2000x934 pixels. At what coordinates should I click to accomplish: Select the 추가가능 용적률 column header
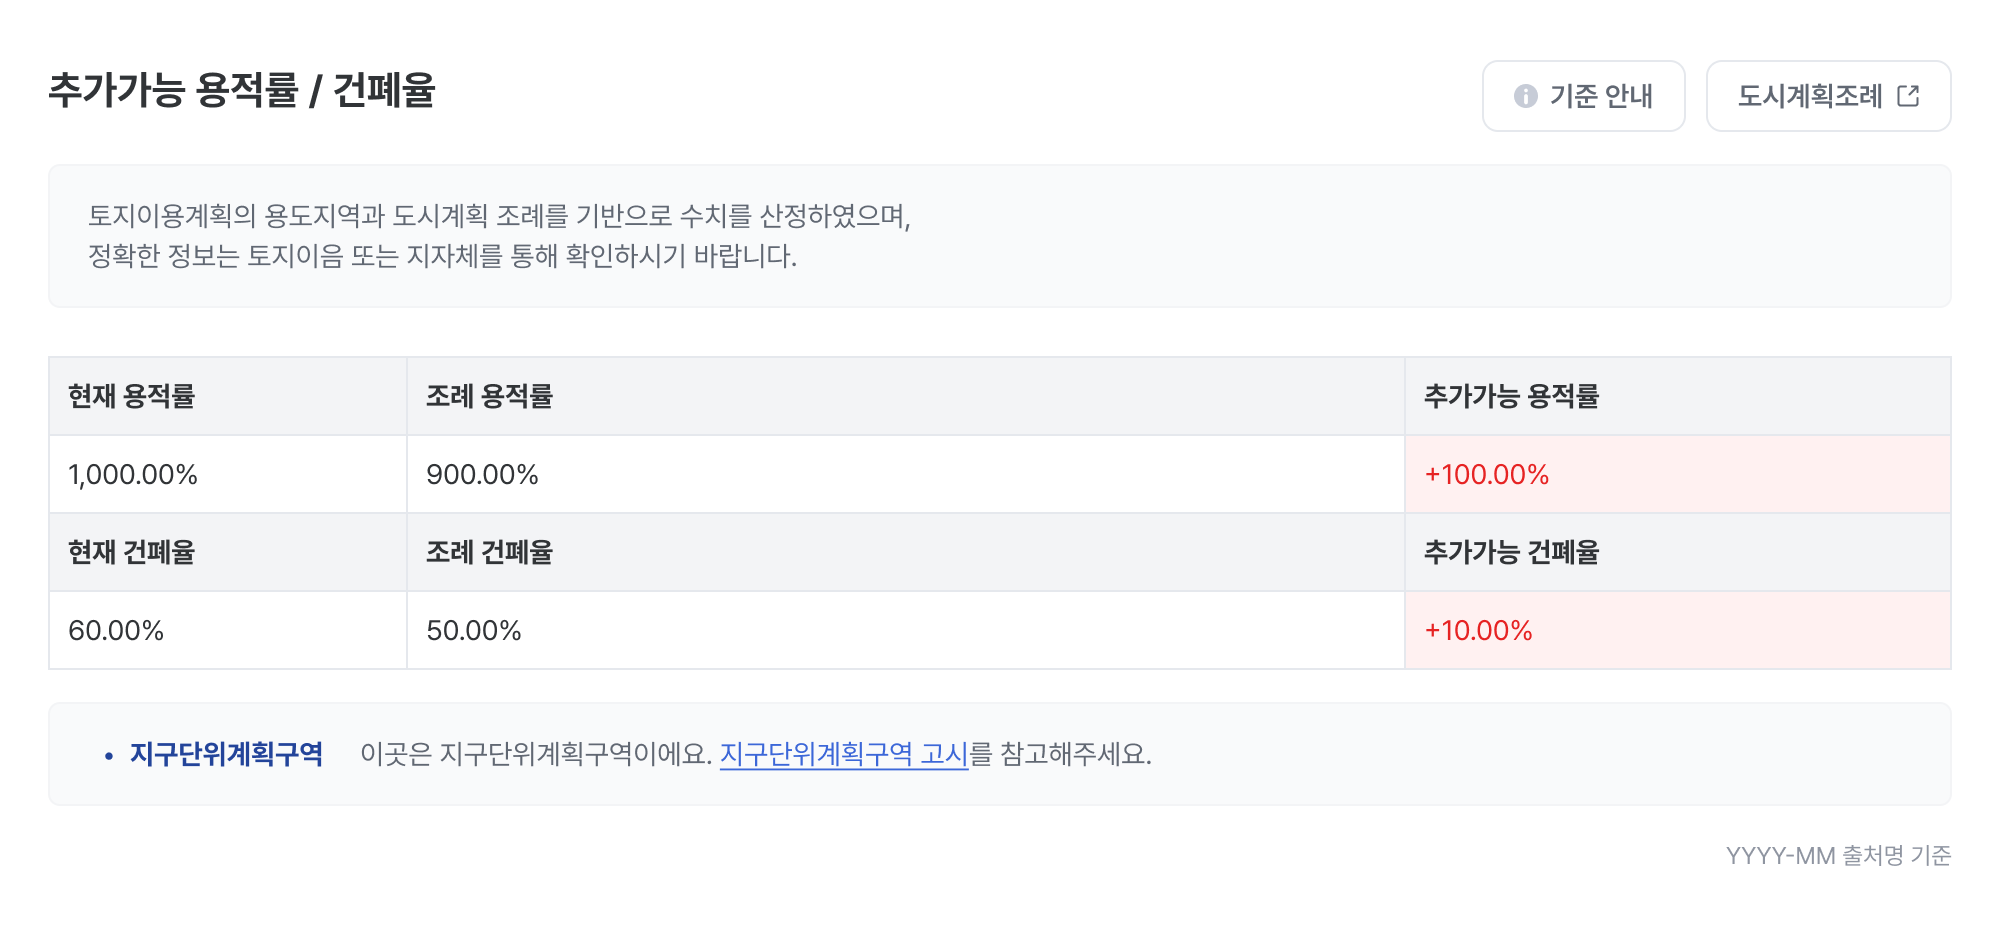[1511, 397]
